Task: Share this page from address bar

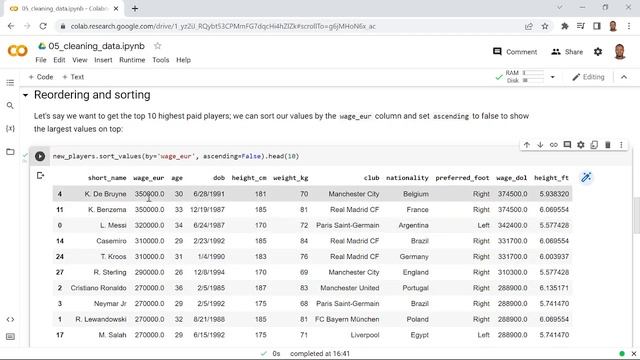Action: (529, 26)
